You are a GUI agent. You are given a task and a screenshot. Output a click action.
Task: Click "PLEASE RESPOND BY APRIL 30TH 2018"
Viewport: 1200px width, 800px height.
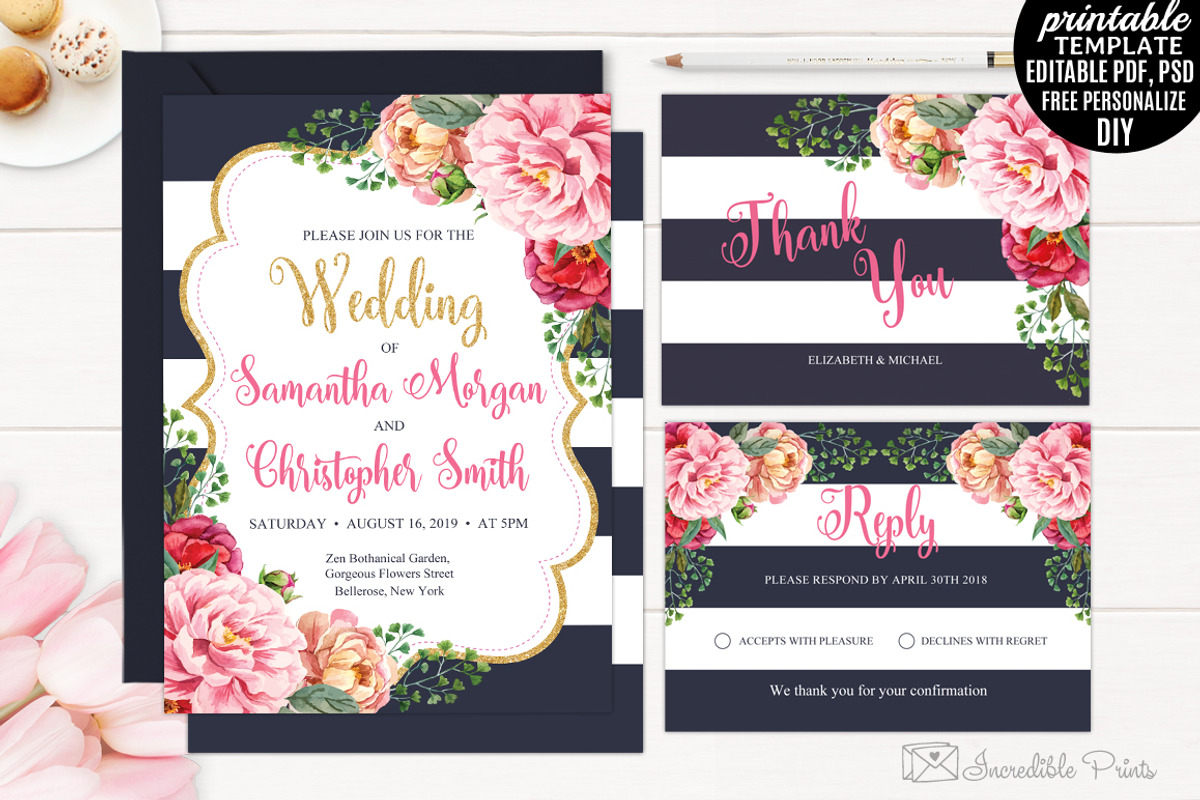877,580
